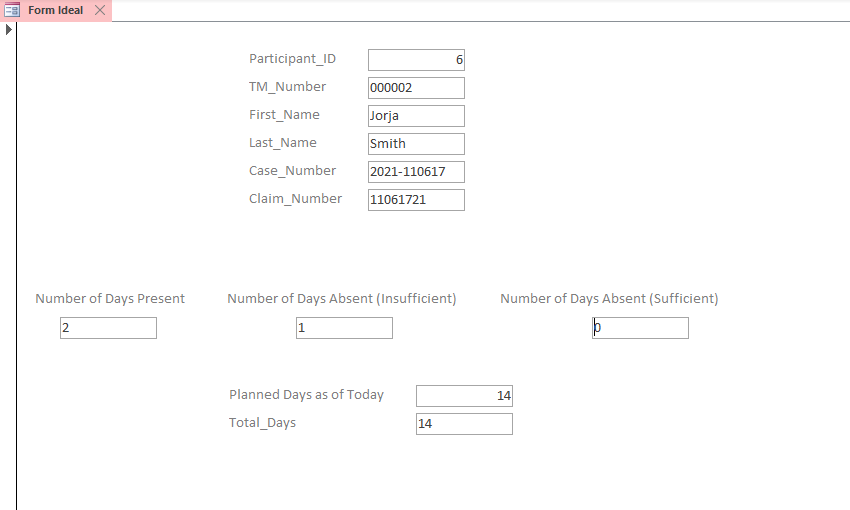Click the Planned Days as of Today label
Viewport: 850px width, 510px height.
click(x=306, y=395)
